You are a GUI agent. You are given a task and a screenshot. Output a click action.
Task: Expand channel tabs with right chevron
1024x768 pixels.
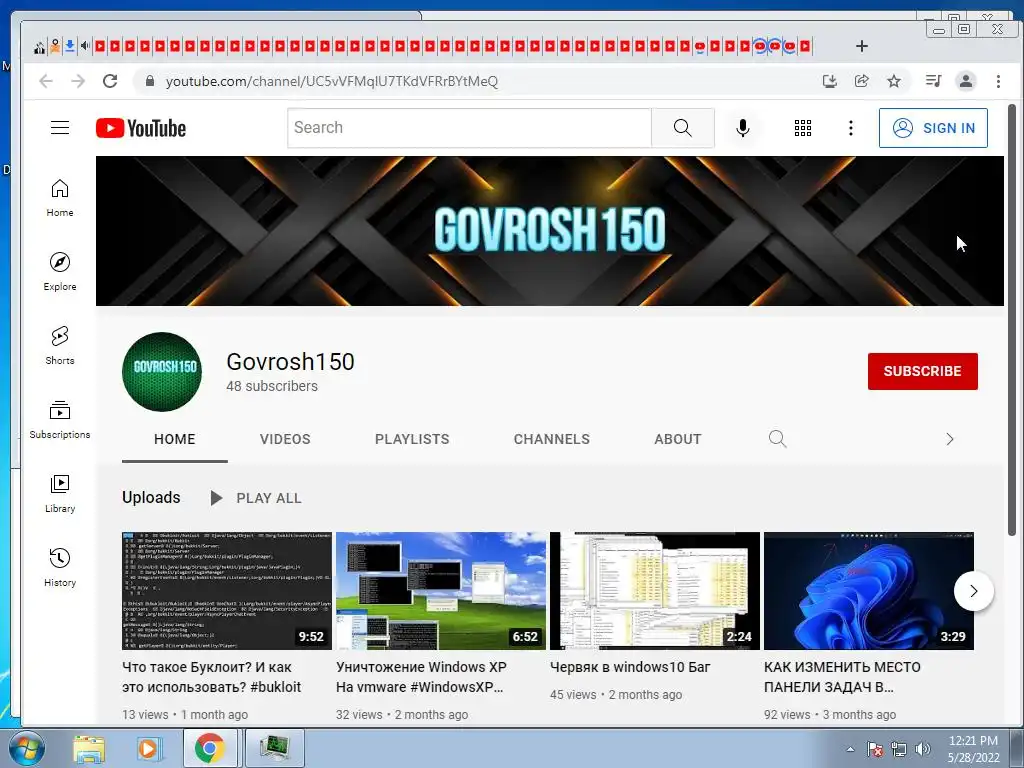[x=950, y=440]
